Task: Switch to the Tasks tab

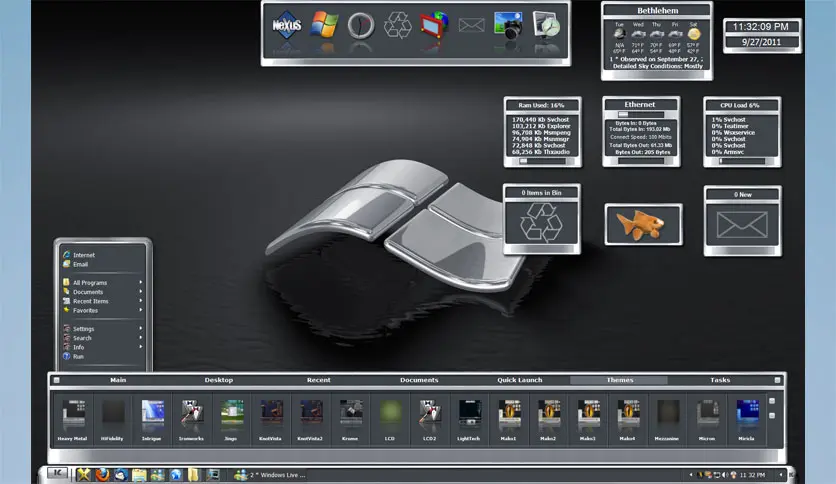Action: (x=720, y=380)
